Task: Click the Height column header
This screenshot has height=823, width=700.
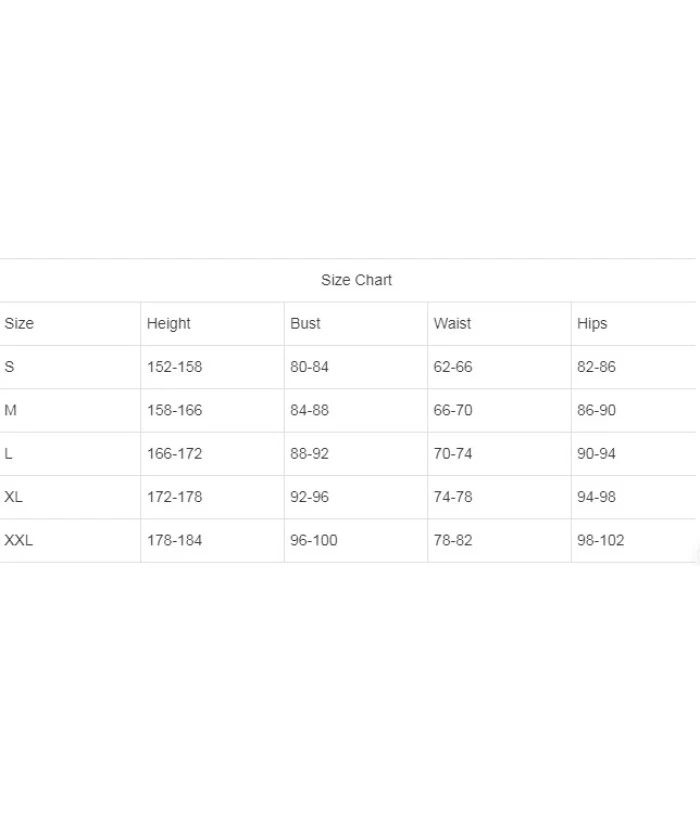Action: coord(168,323)
